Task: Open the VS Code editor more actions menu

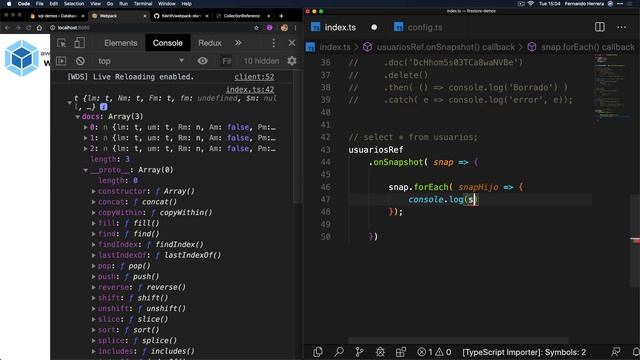Action: [622, 27]
